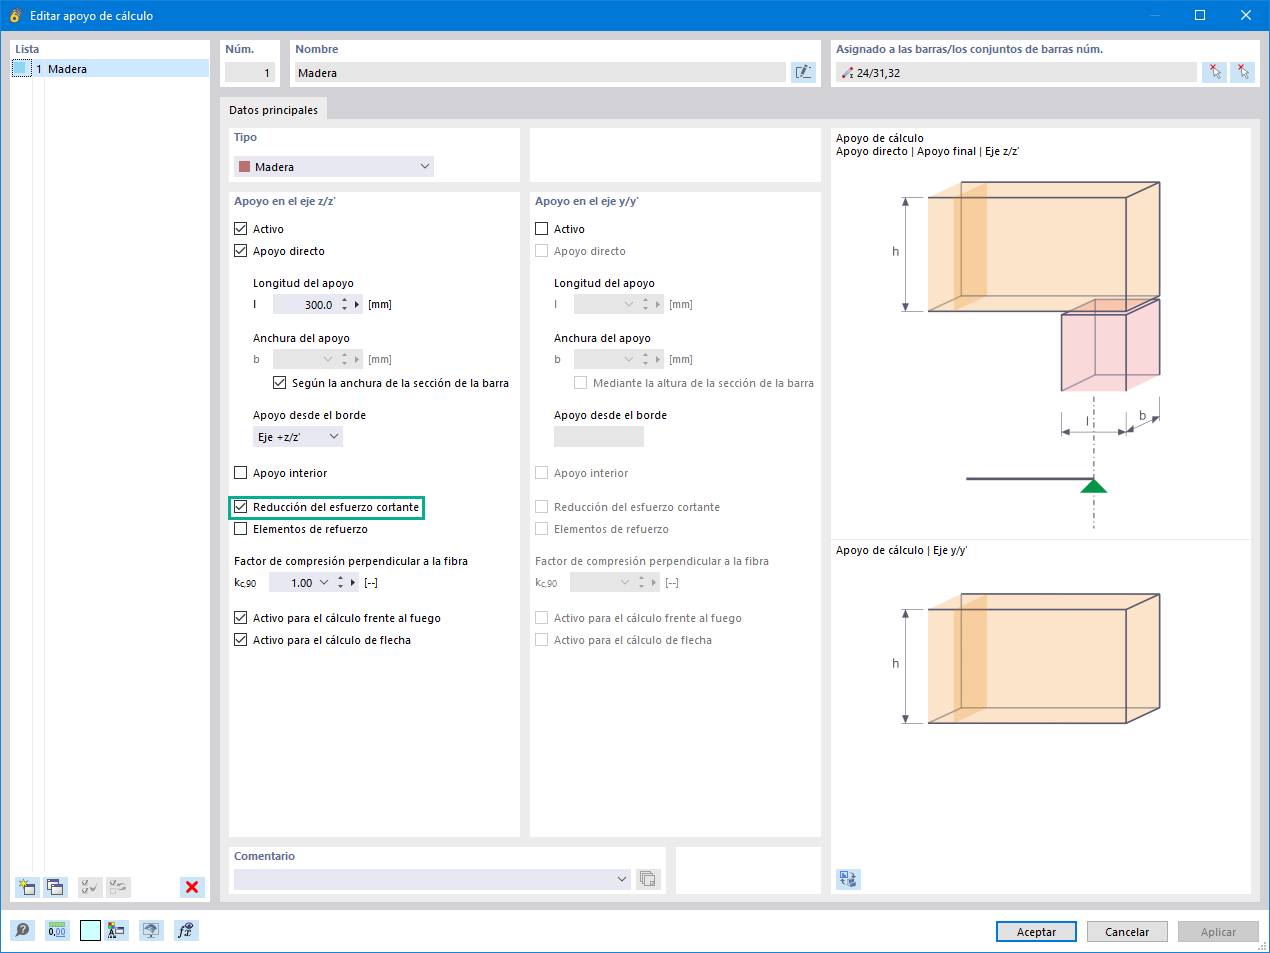This screenshot has height=953, width=1270.
Task: Delete selected item with red X
Action: pyautogui.click(x=192, y=887)
